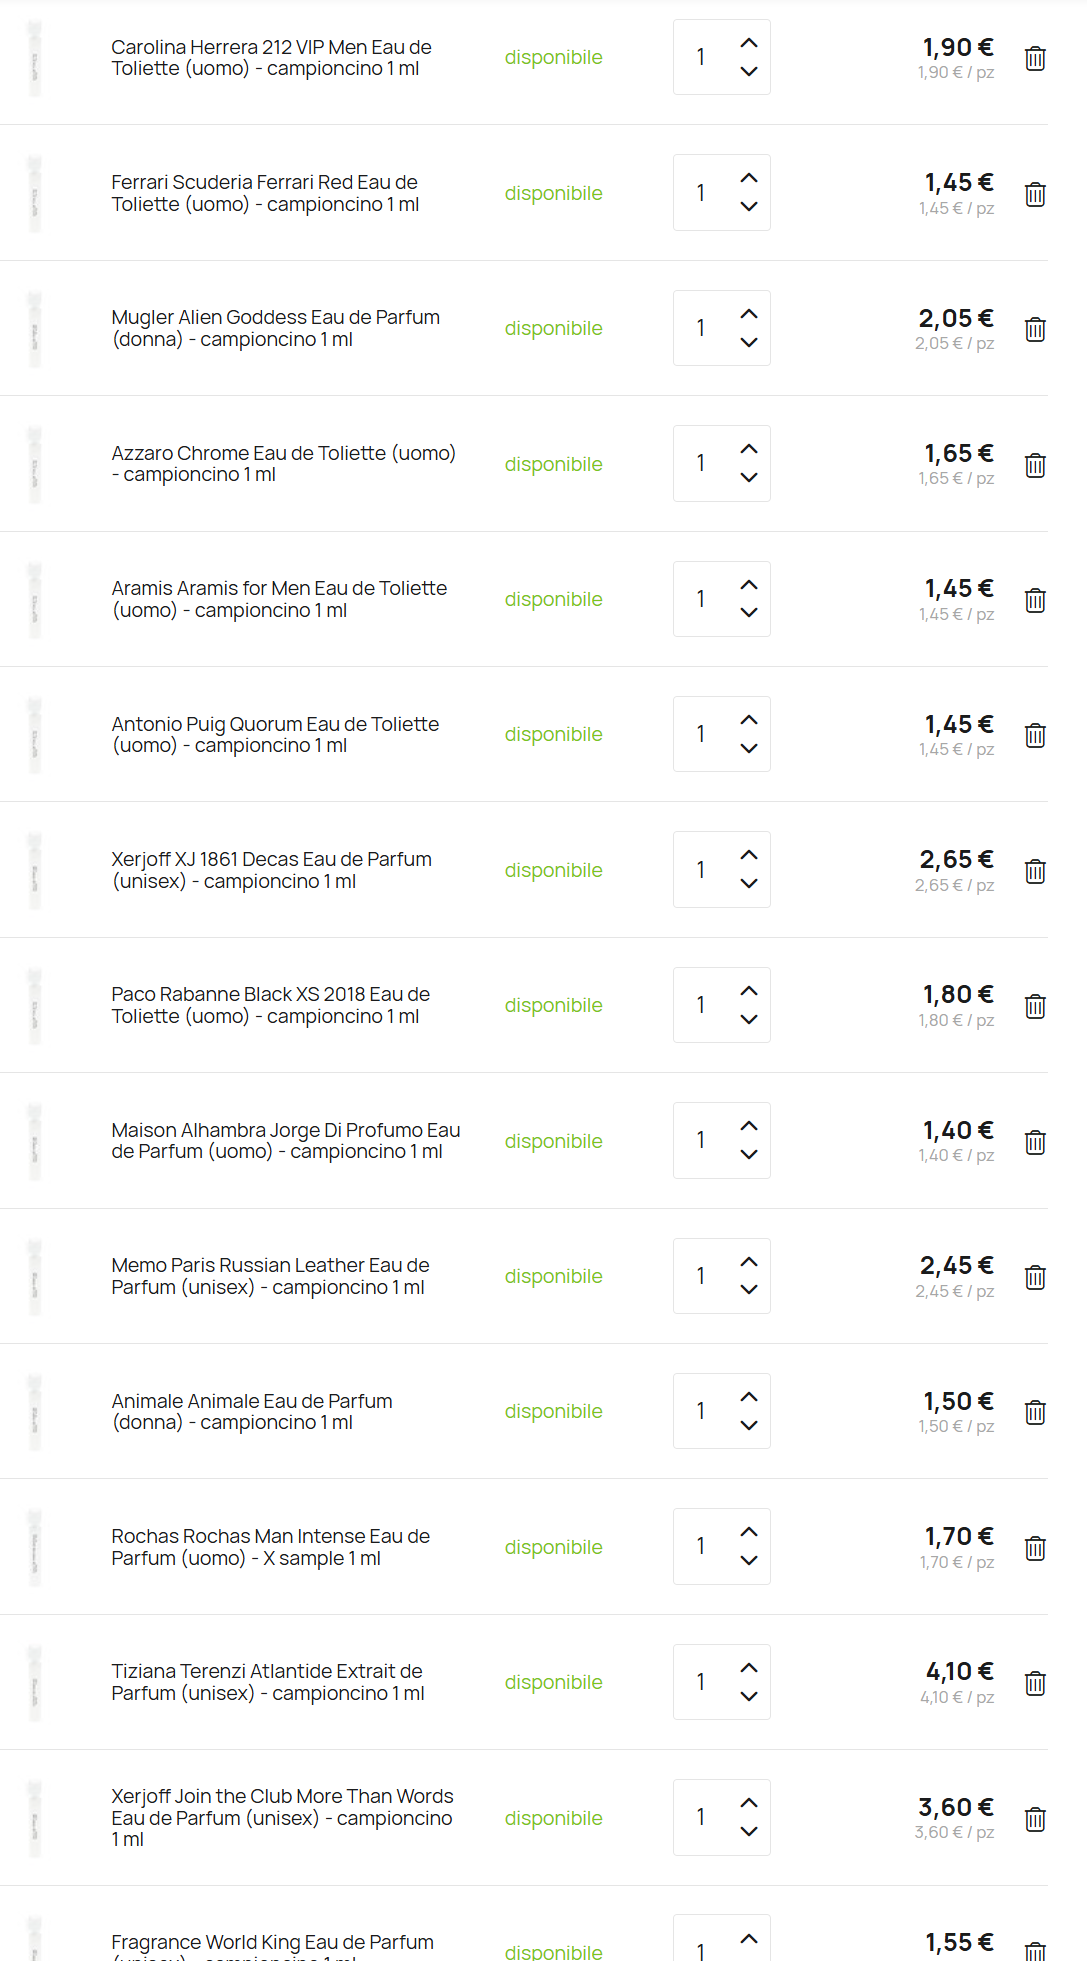Open Tiziana Terenzi Atlantide Extrait product
This screenshot has width=1087, height=1961.
268,1682
